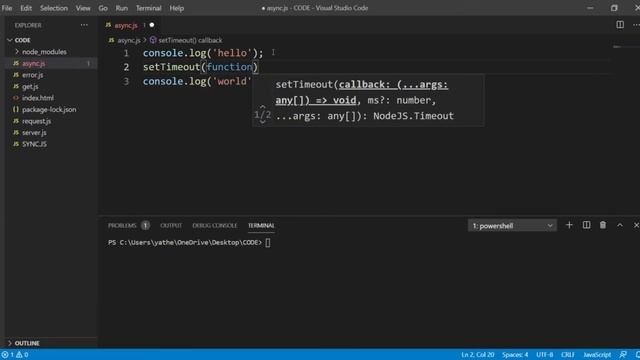Click line 1 console.log hello code
Viewport: 640px width, 360px height.
point(203,53)
